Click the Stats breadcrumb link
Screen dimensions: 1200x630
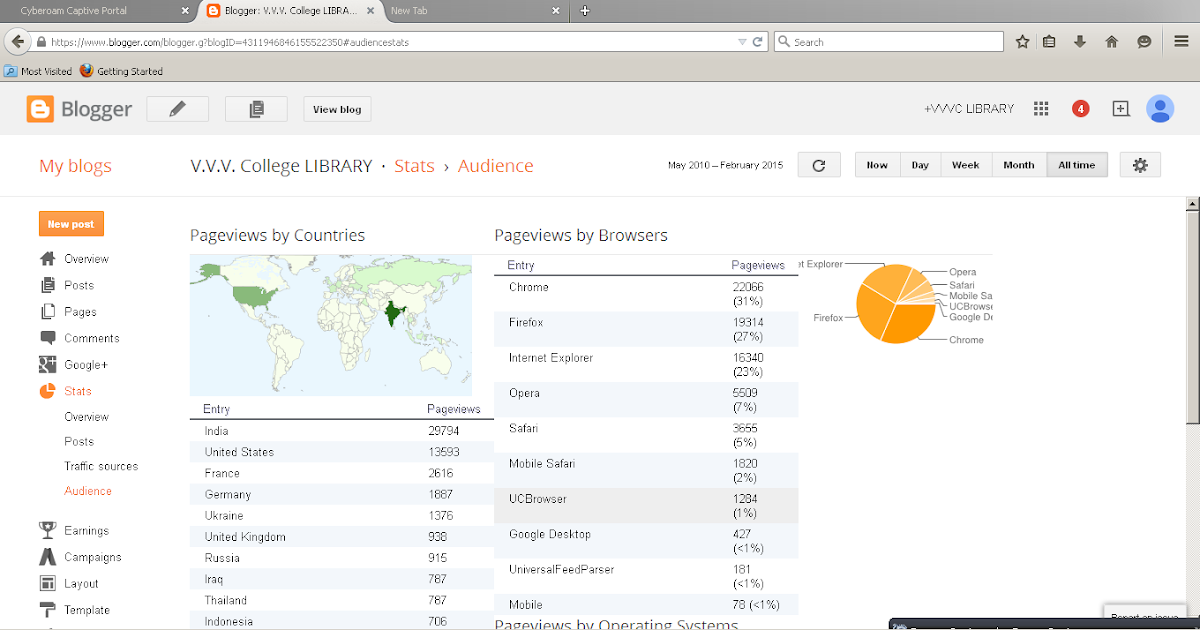pyautogui.click(x=414, y=166)
